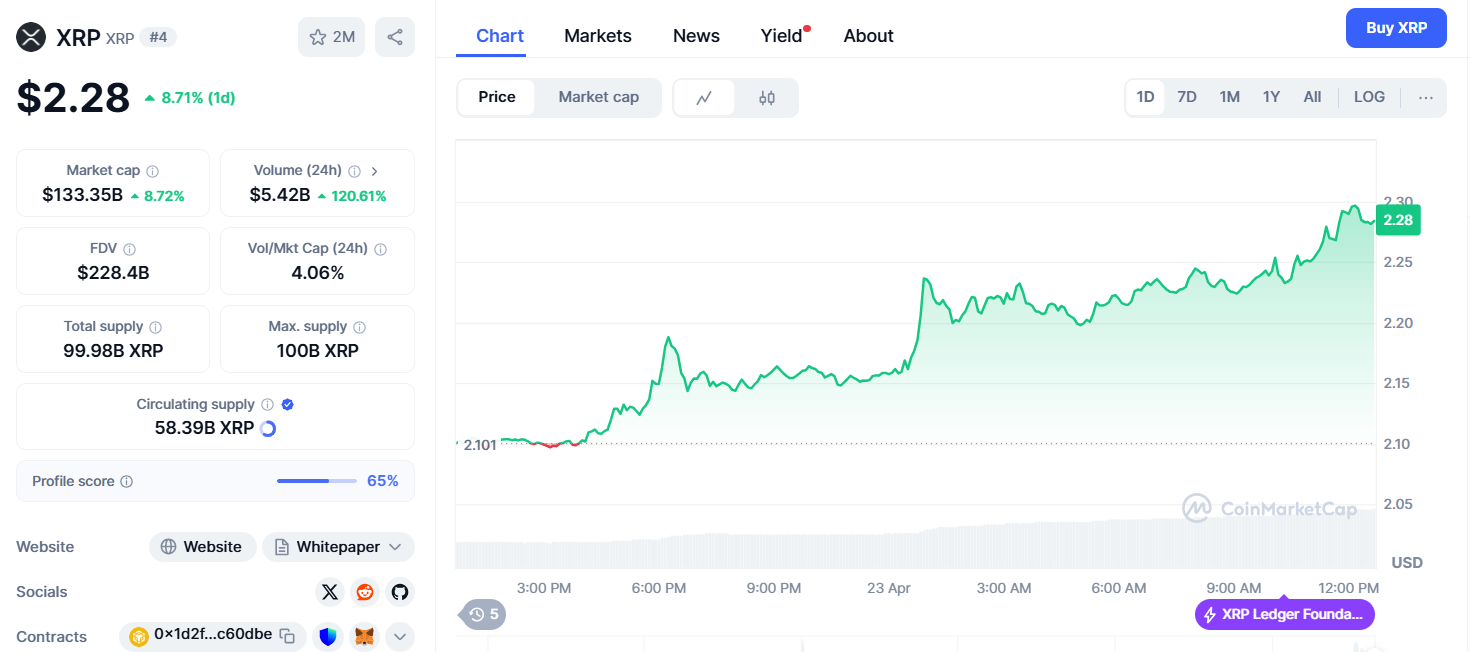Click the contract address 0x1d2f...c60dbe
The height and width of the screenshot is (652, 1470).
click(213, 635)
